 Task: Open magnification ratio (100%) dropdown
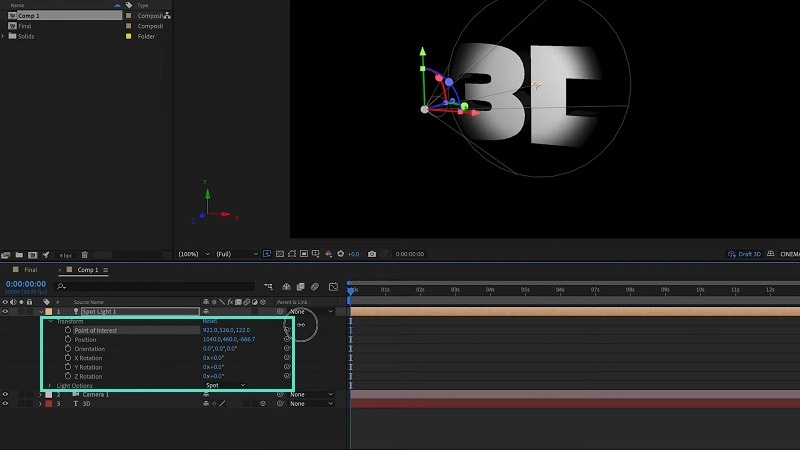[x=194, y=254]
